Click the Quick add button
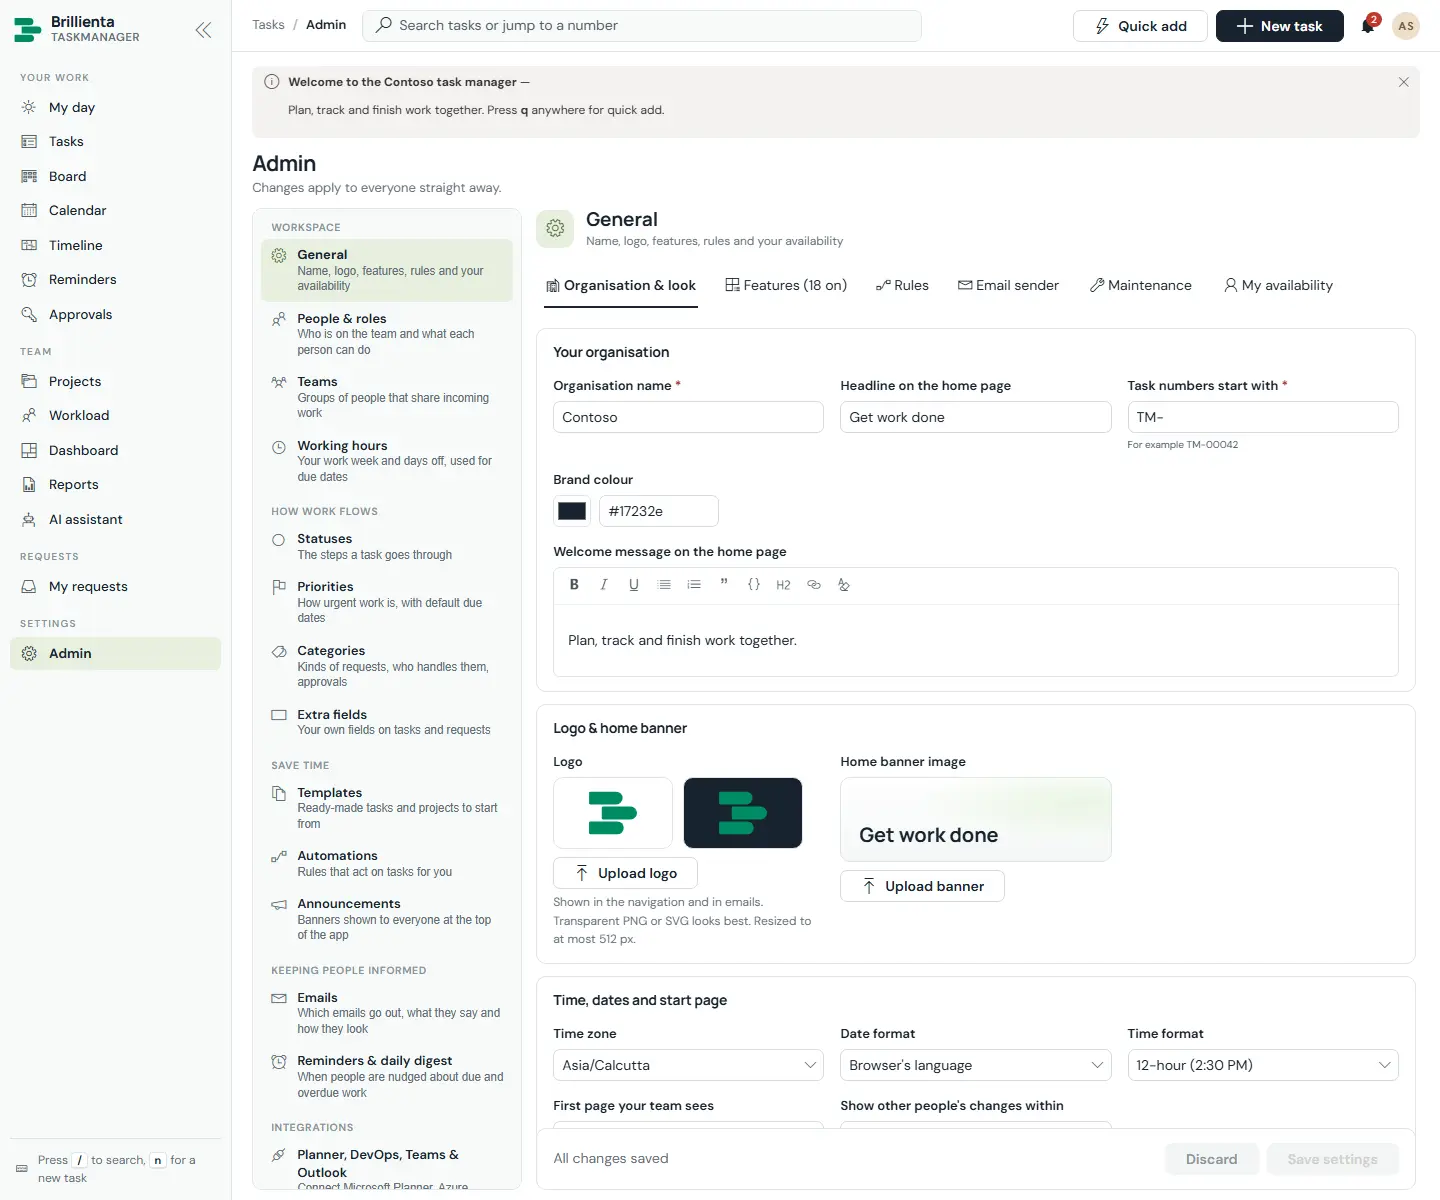 click(x=1140, y=26)
